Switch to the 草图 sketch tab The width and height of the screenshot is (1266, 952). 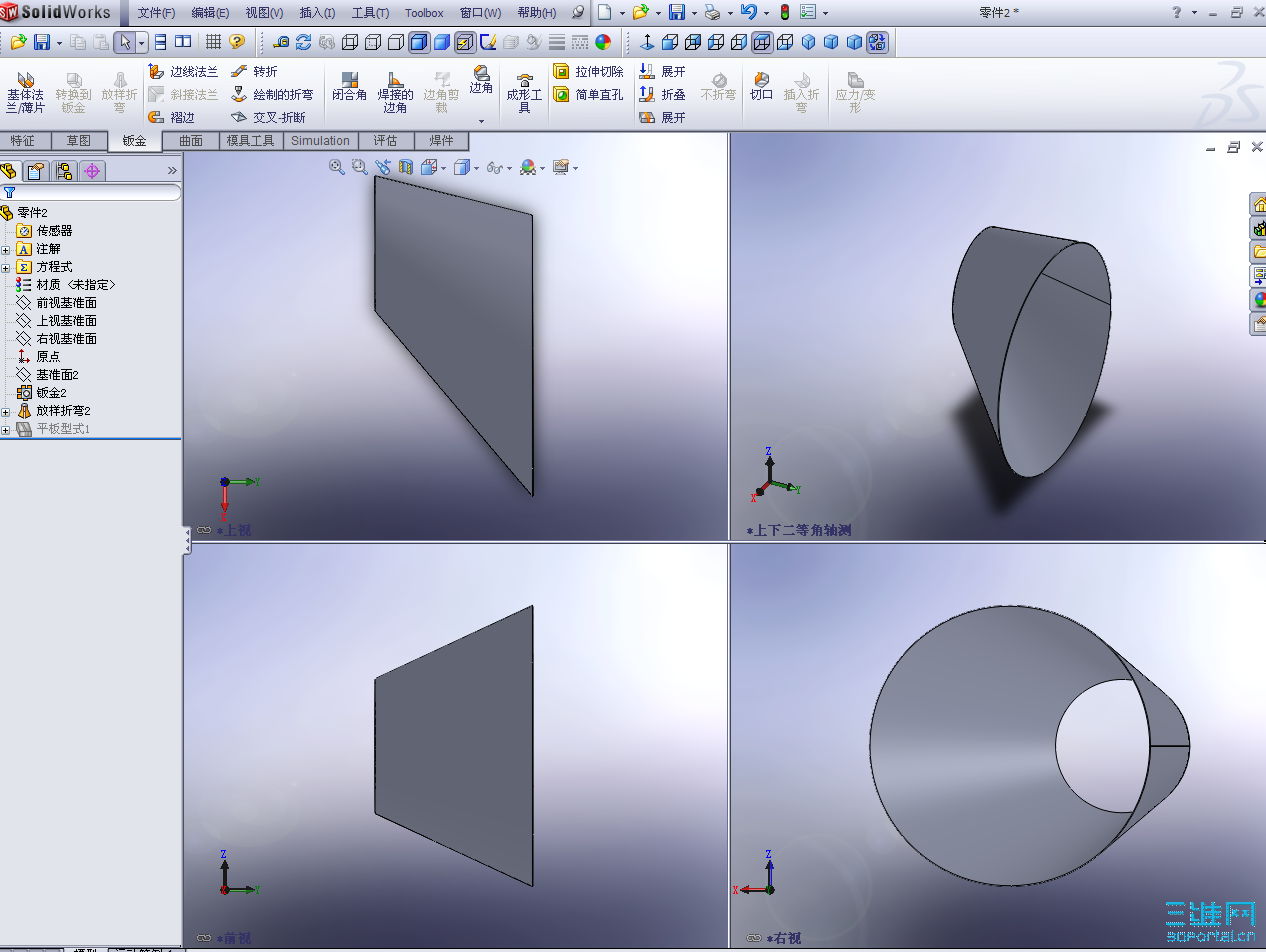point(78,141)
